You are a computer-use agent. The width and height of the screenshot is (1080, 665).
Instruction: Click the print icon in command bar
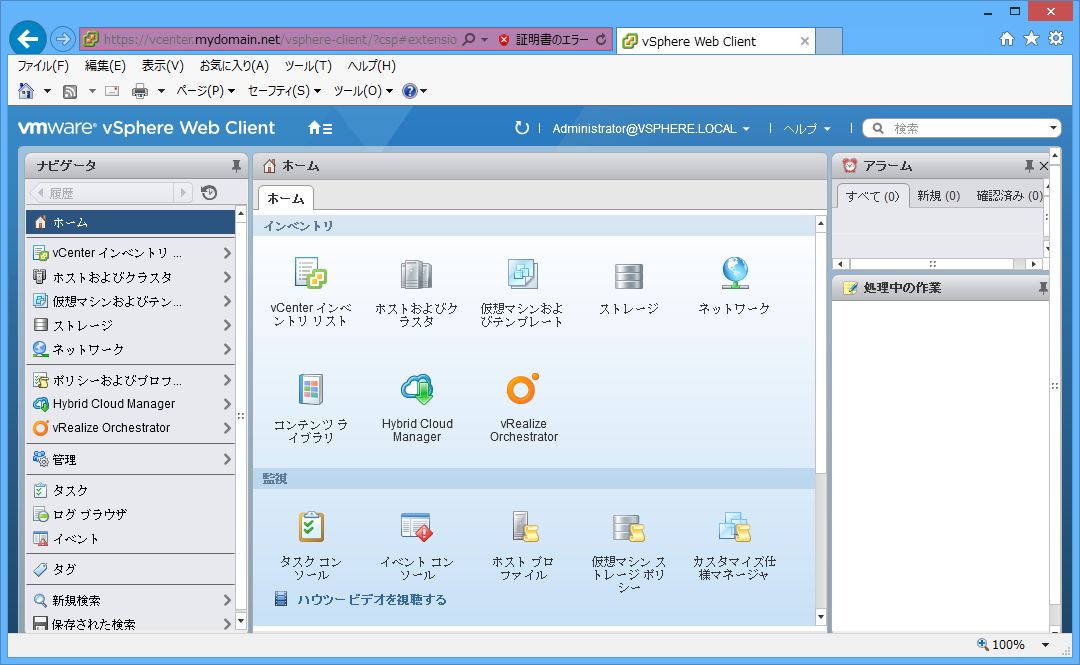(x=140, y=91)
